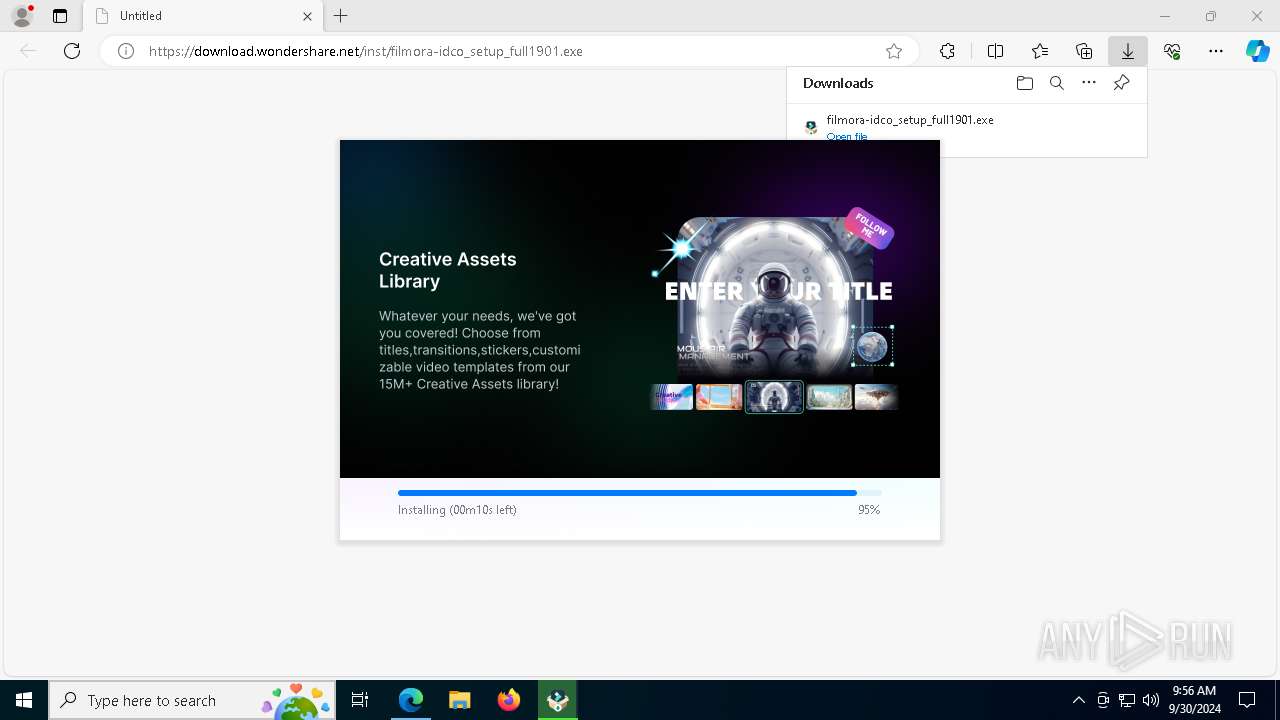Screen dimensions: 1280x720
Task: Select the Creative gradient template thumbnail
Action: point(672,397)
